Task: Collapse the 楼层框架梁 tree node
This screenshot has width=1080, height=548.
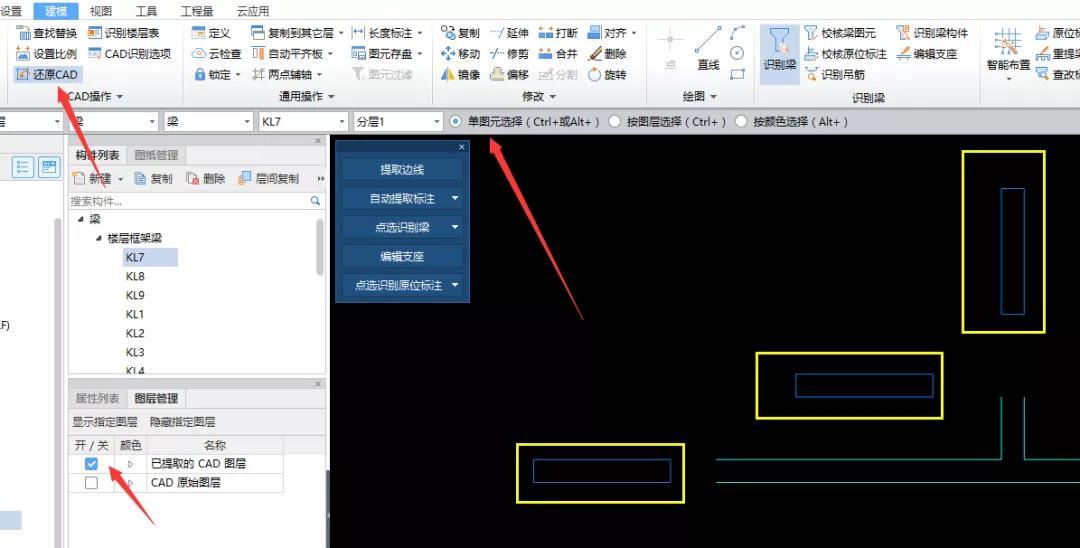Action: click(x=99, y=238)
